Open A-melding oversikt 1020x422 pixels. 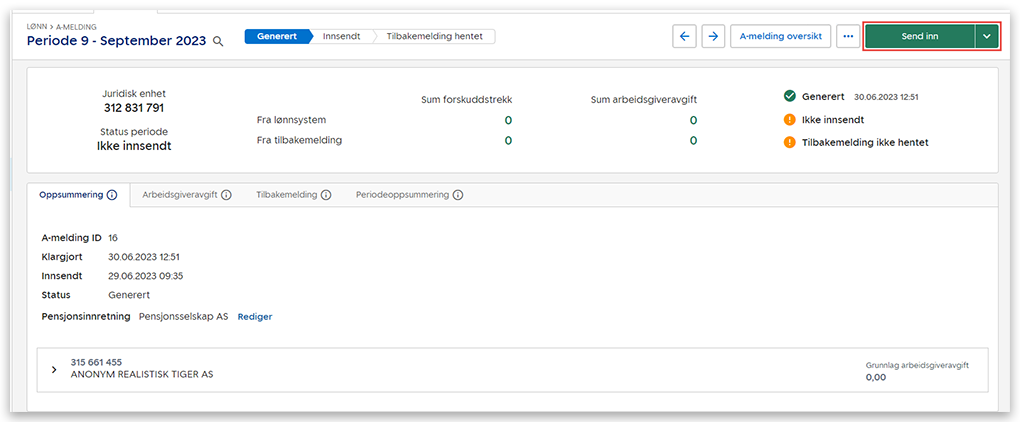pos(780,36)
